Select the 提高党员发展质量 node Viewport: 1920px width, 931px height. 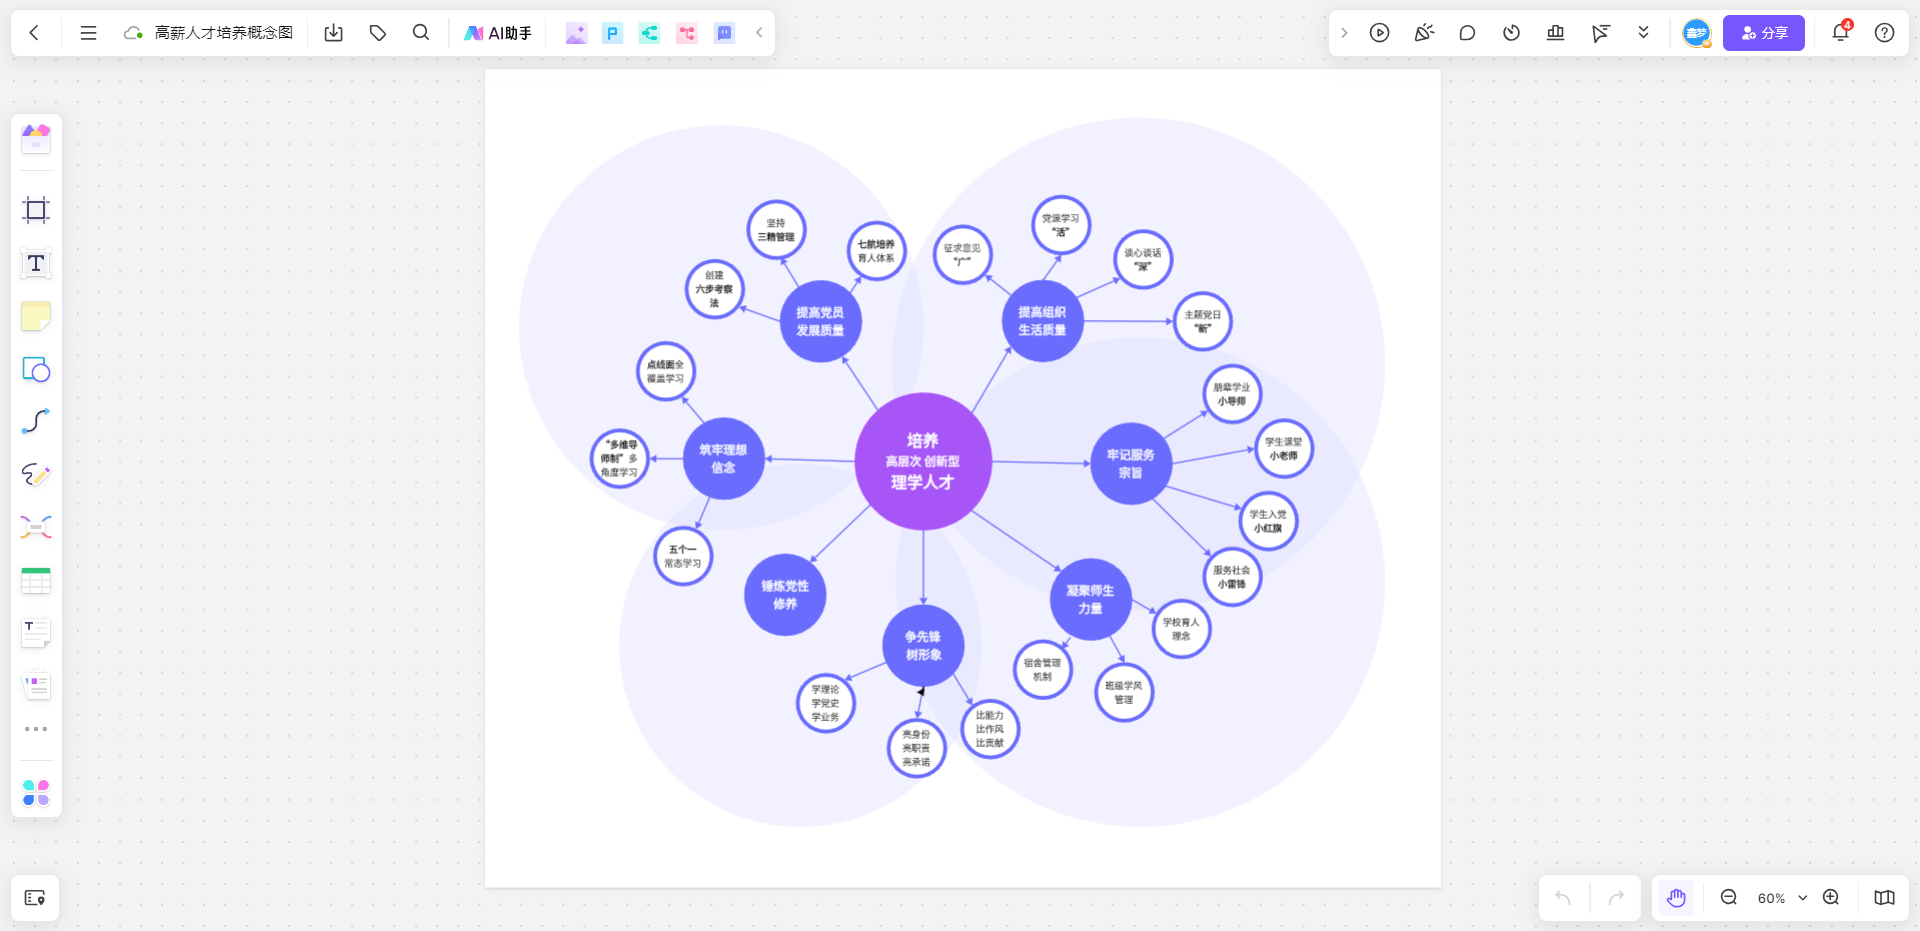coord(820,321)
